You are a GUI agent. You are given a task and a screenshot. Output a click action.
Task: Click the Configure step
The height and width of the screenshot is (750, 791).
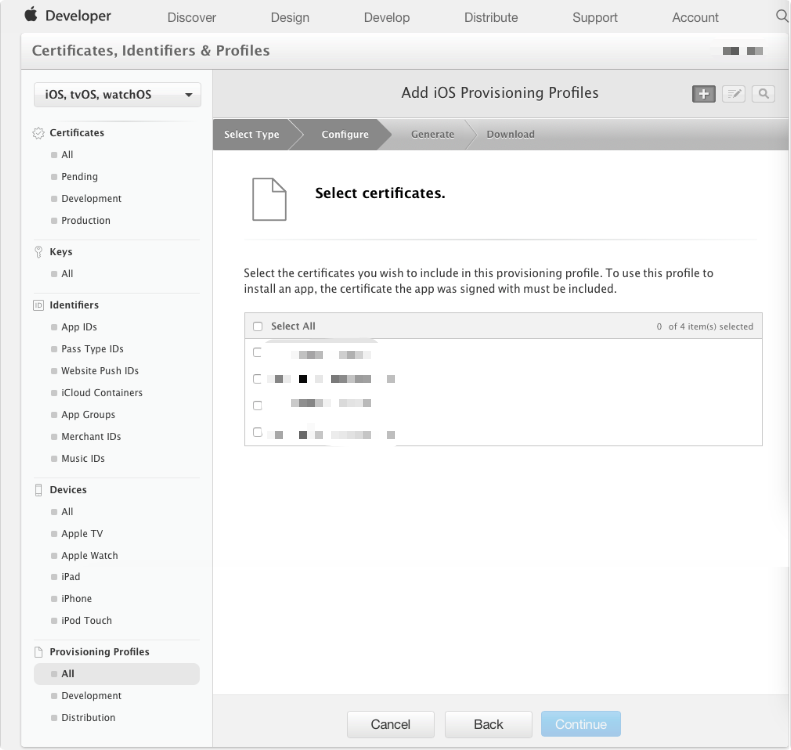[x=345, y=135]
